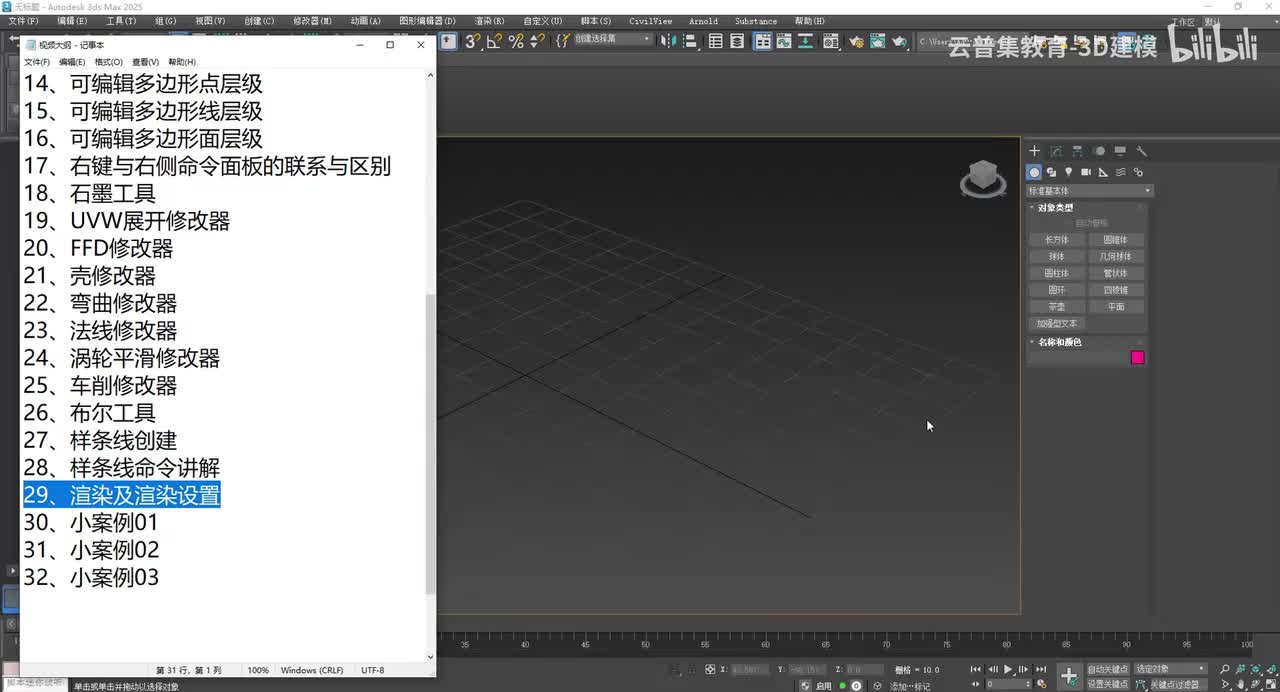The width and height of the screenshot is (1280, 692).
Task: Toggle the Ribbon display icon
Action: click(763, 41)
